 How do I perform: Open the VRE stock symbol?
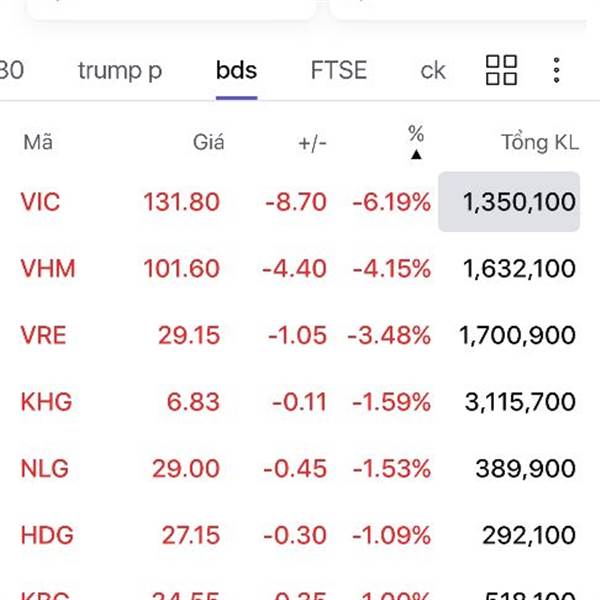[x=43, y=335]
